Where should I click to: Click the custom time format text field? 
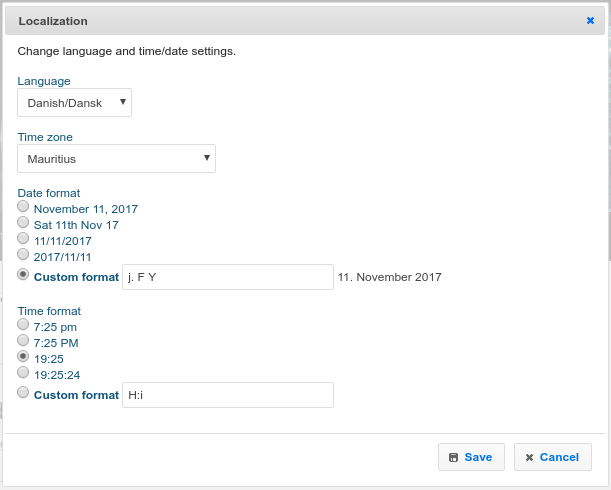point(227,395)
